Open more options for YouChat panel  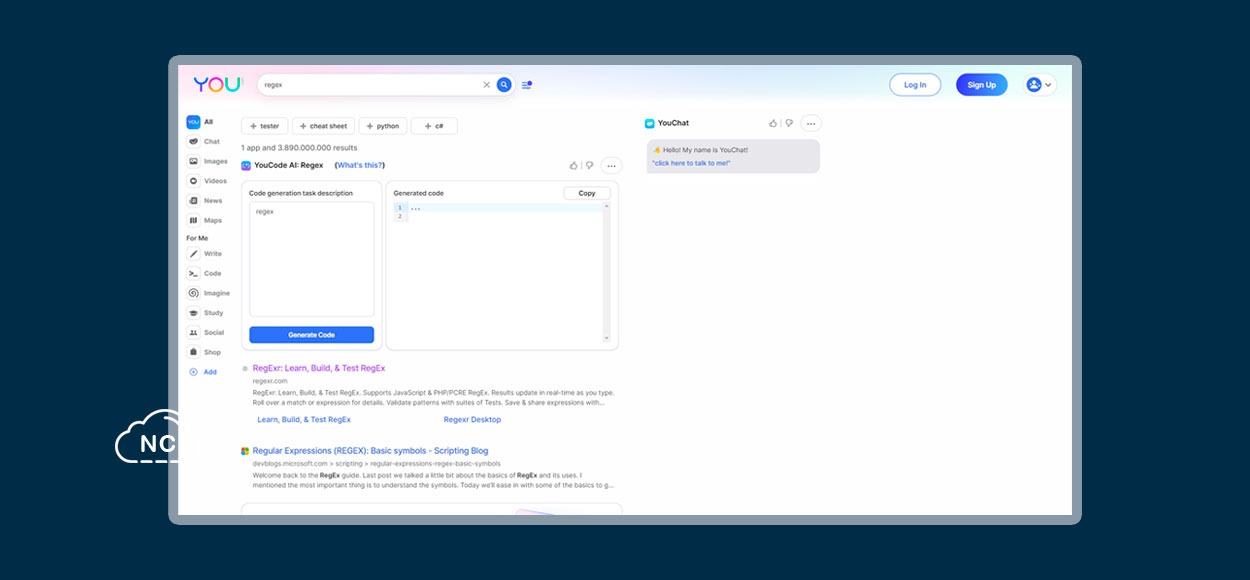(x=811, y=124)
